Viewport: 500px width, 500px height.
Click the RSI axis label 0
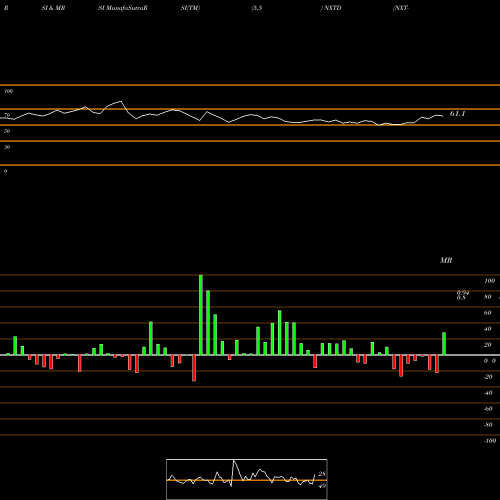[x=5, y=171]
